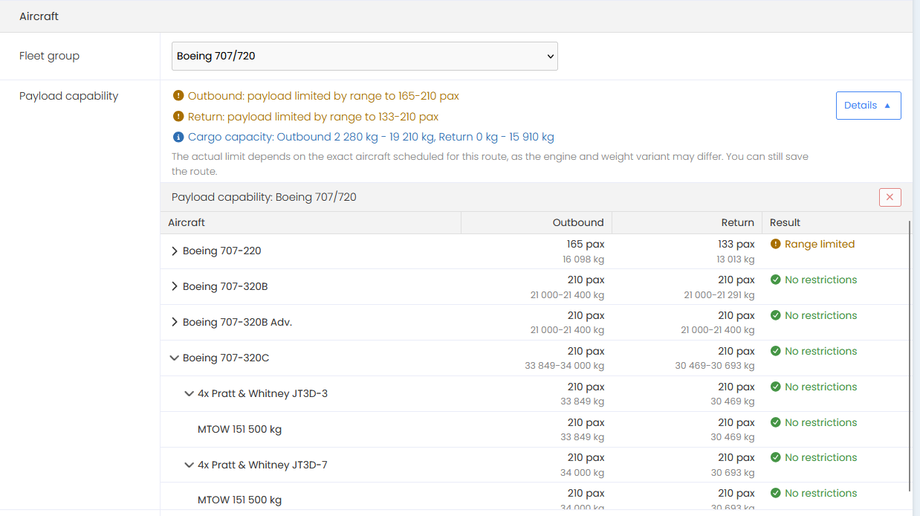Click the green check icon for 707-320B Adv.
920x516 pixels.
click(x=776, y=316)
